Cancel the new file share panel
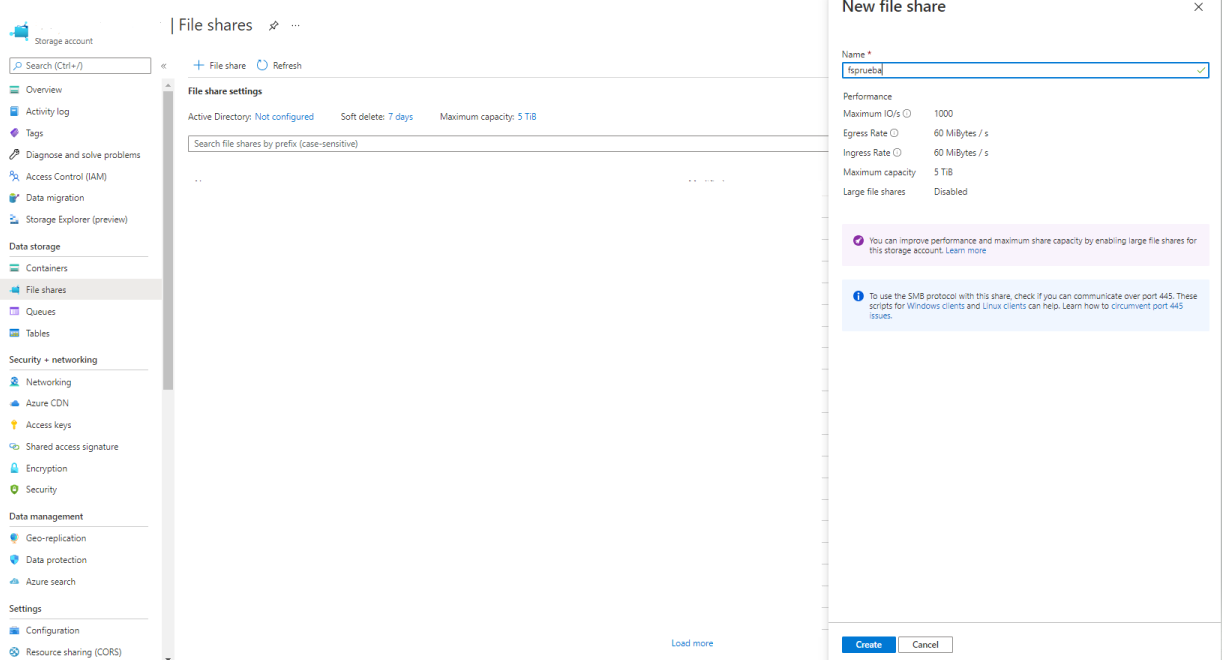This screenshot has height=660, width=1222. (925, 645)
